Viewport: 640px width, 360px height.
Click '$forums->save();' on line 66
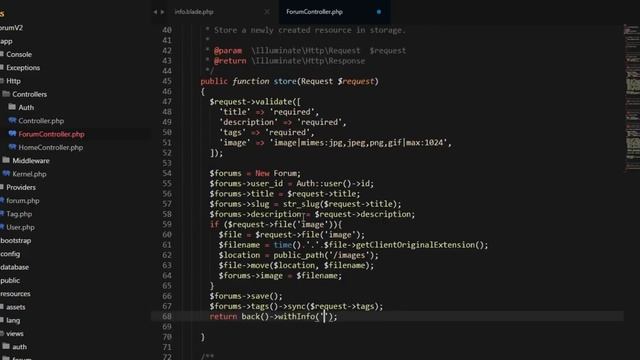click(x=246, y=296)
